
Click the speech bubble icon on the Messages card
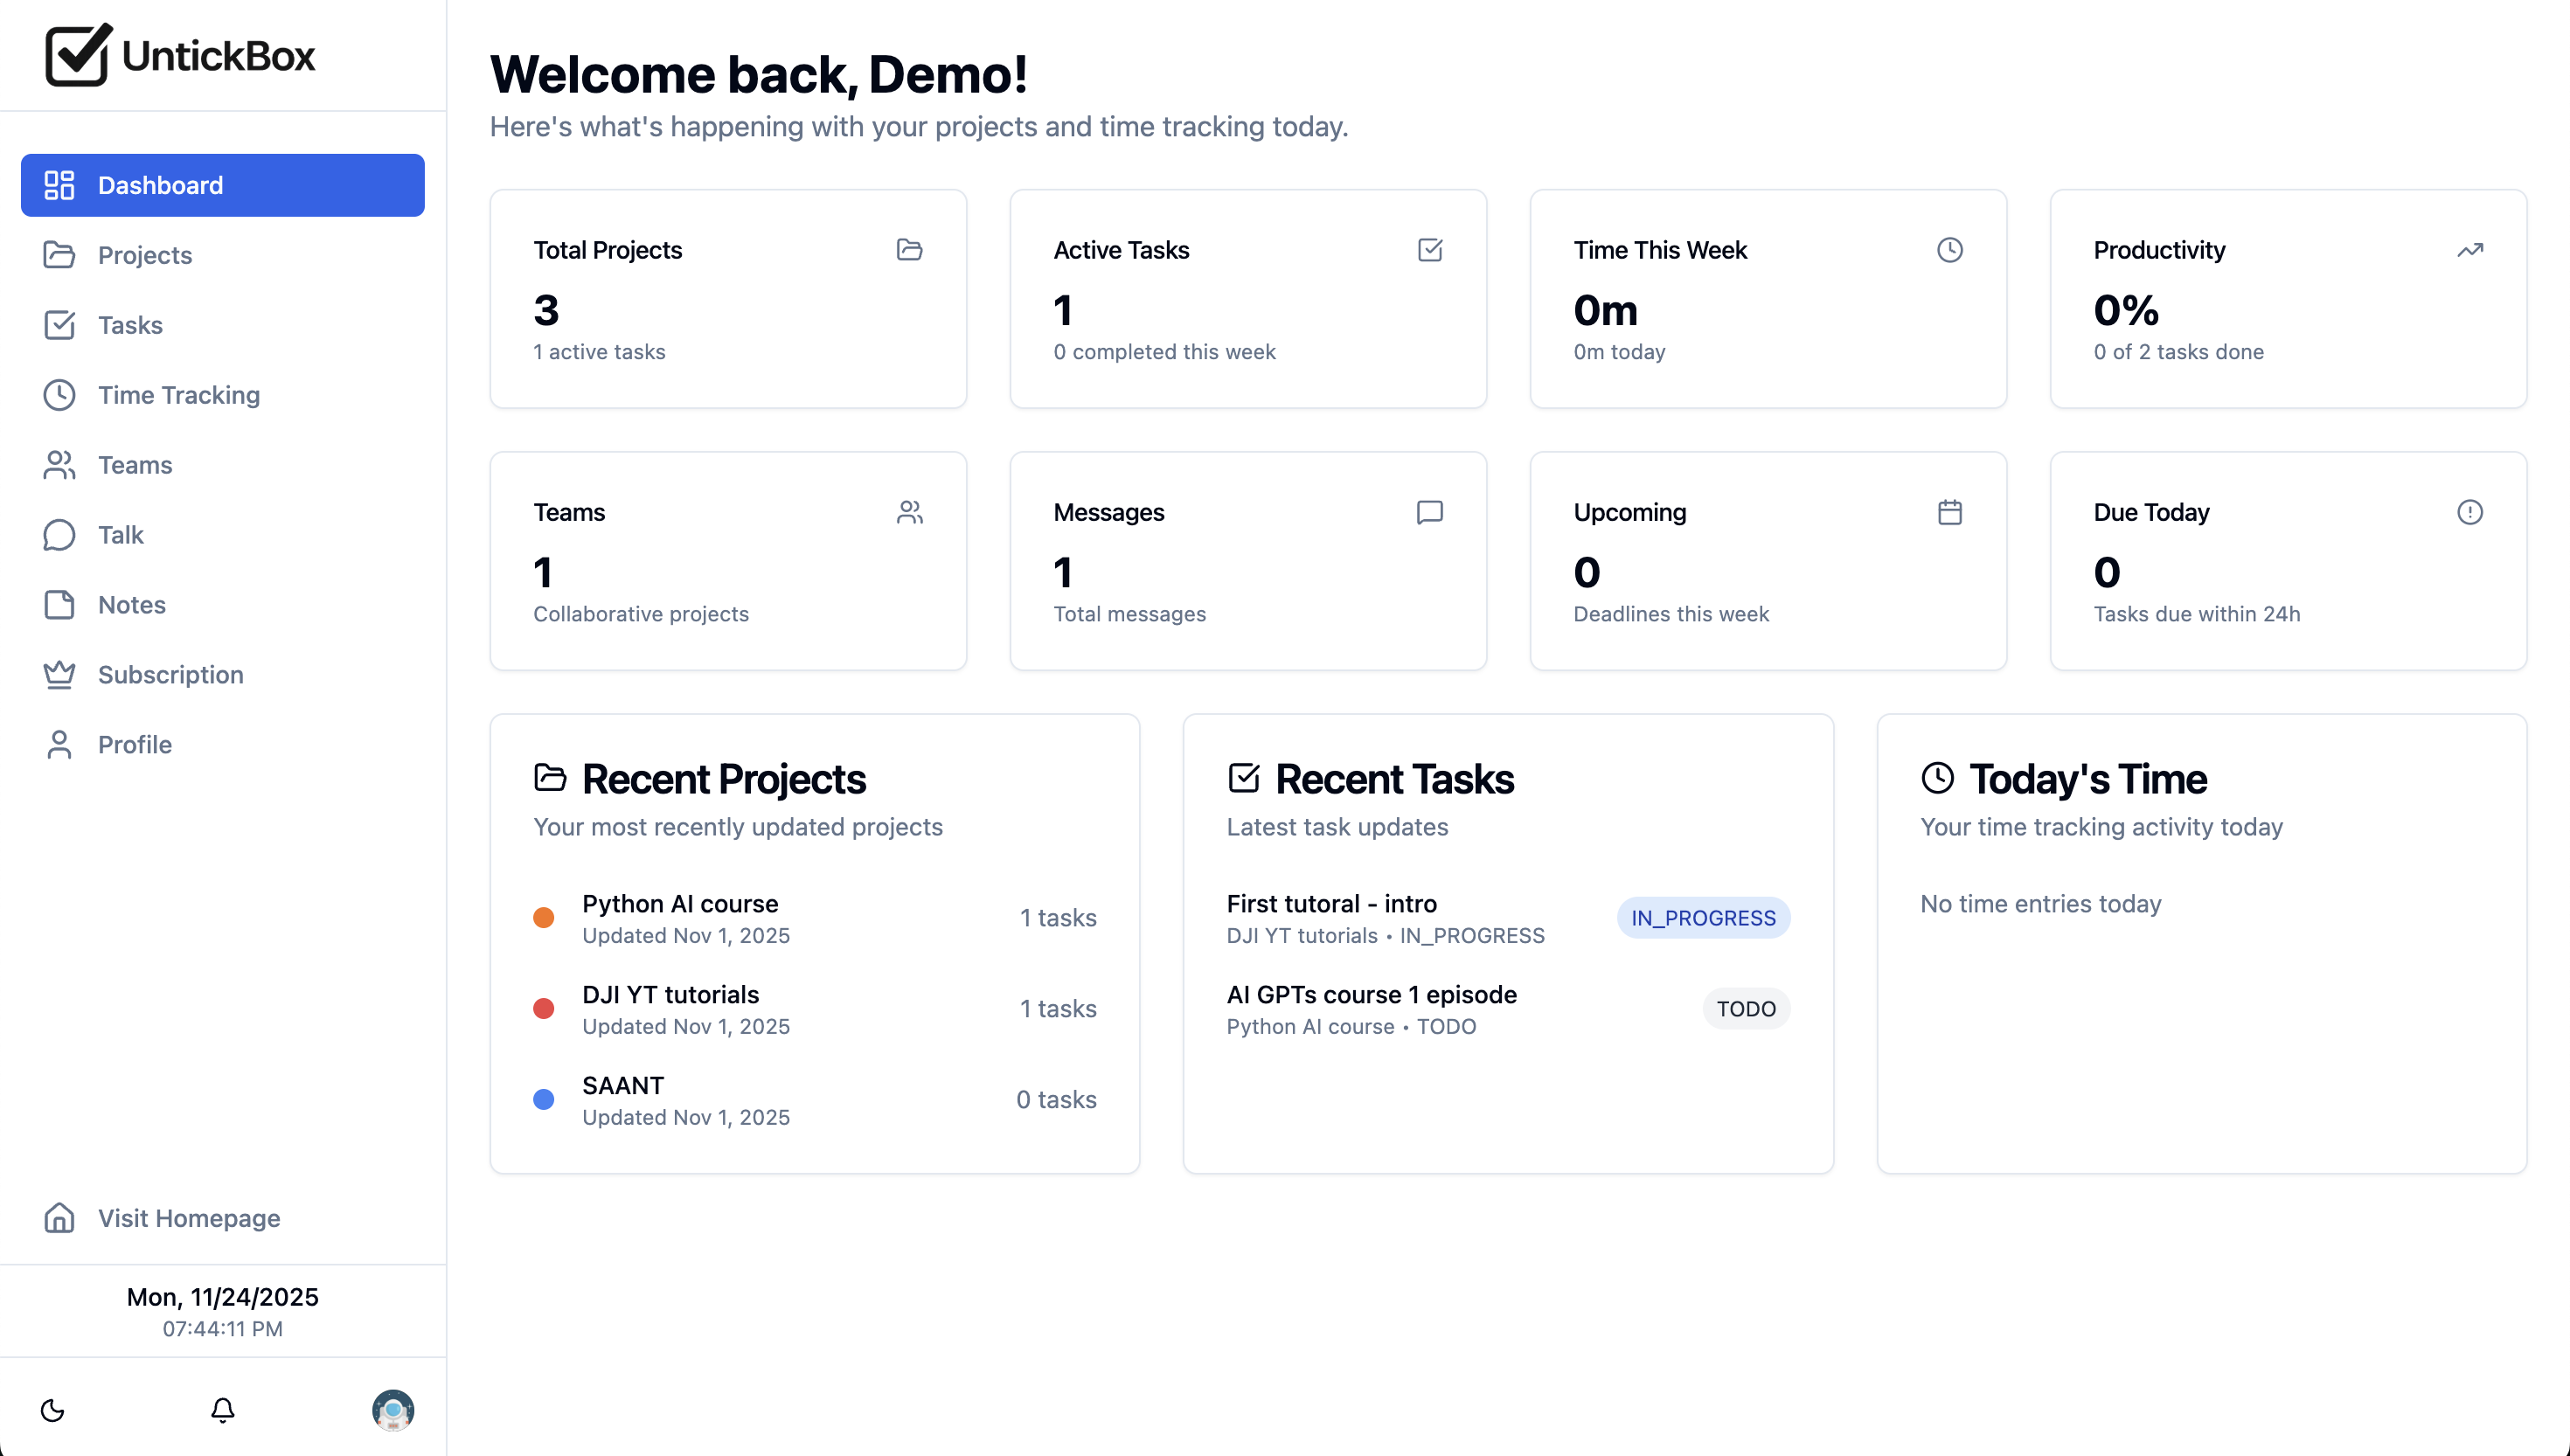1429,512
